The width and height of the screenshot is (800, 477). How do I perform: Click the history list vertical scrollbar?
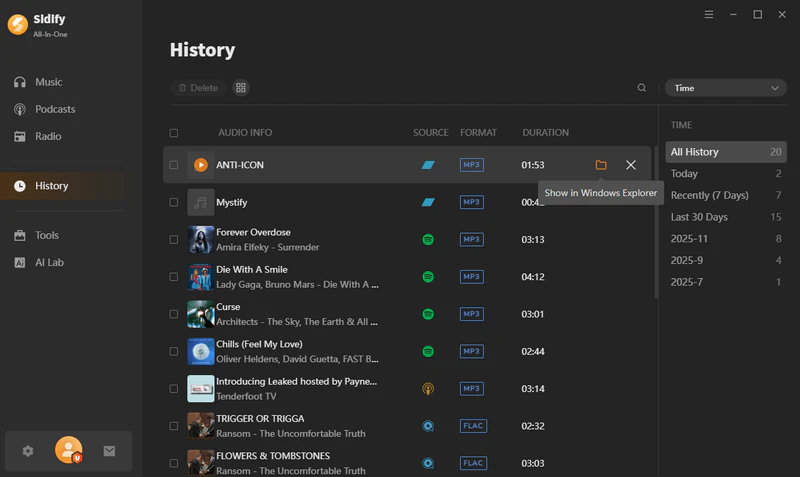[x=656, y=222]
